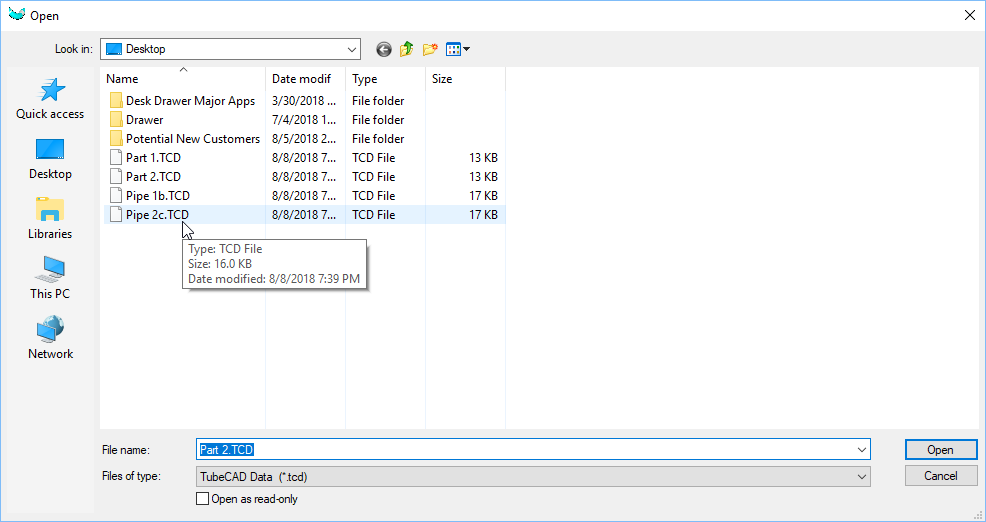The width and height of the screenshot is (986, 522).
Task: Expand the File name dropdown arrow
Action: tap(861, 450)
